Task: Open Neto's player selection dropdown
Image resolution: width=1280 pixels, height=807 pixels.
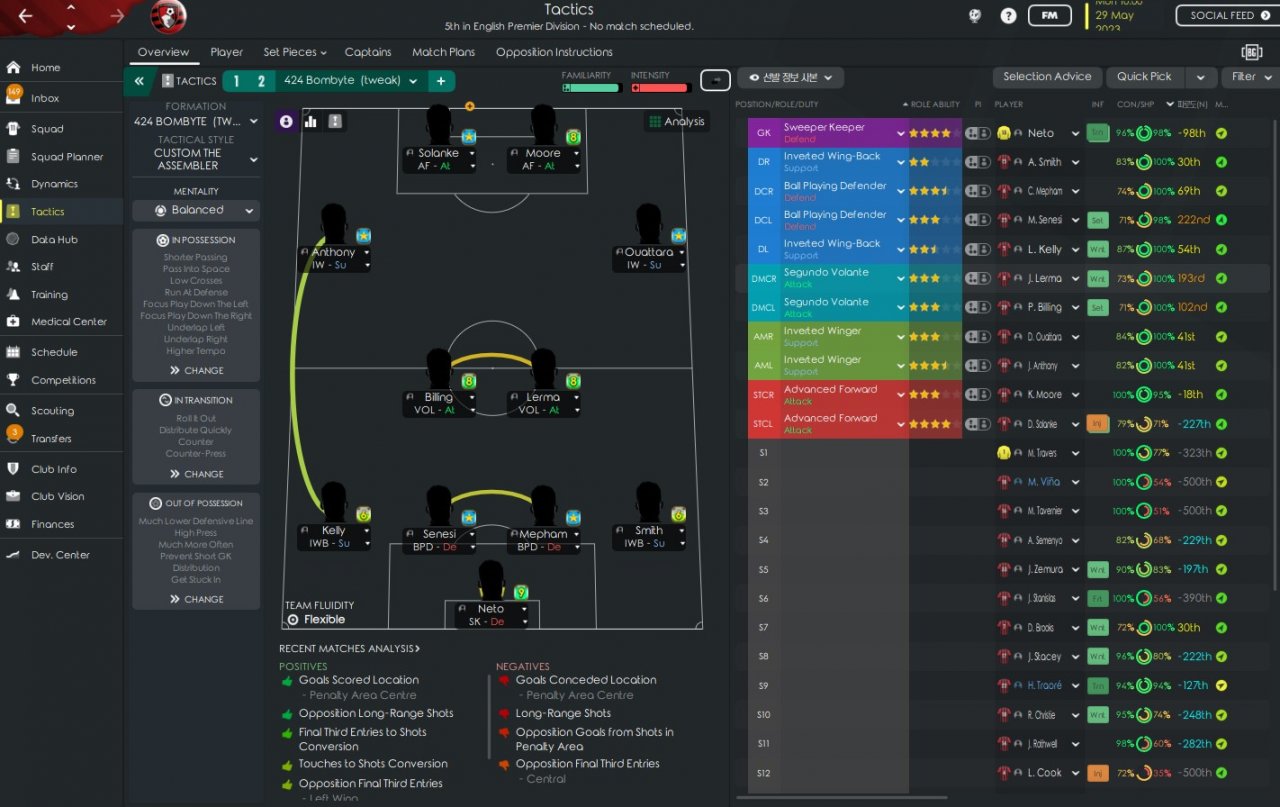Action: [x=1076, y=133]
